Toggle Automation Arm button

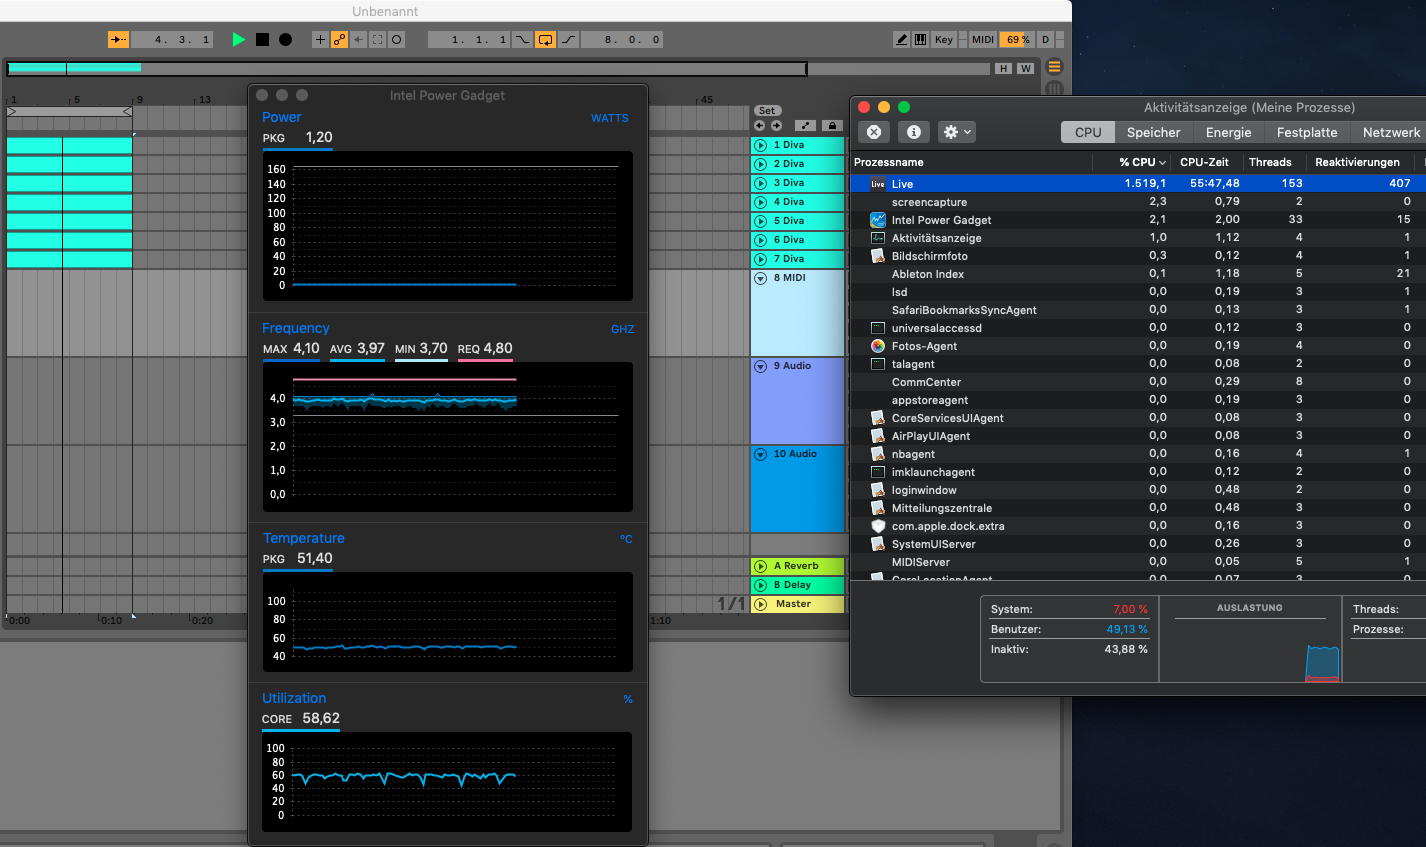(x=340, y=40)
